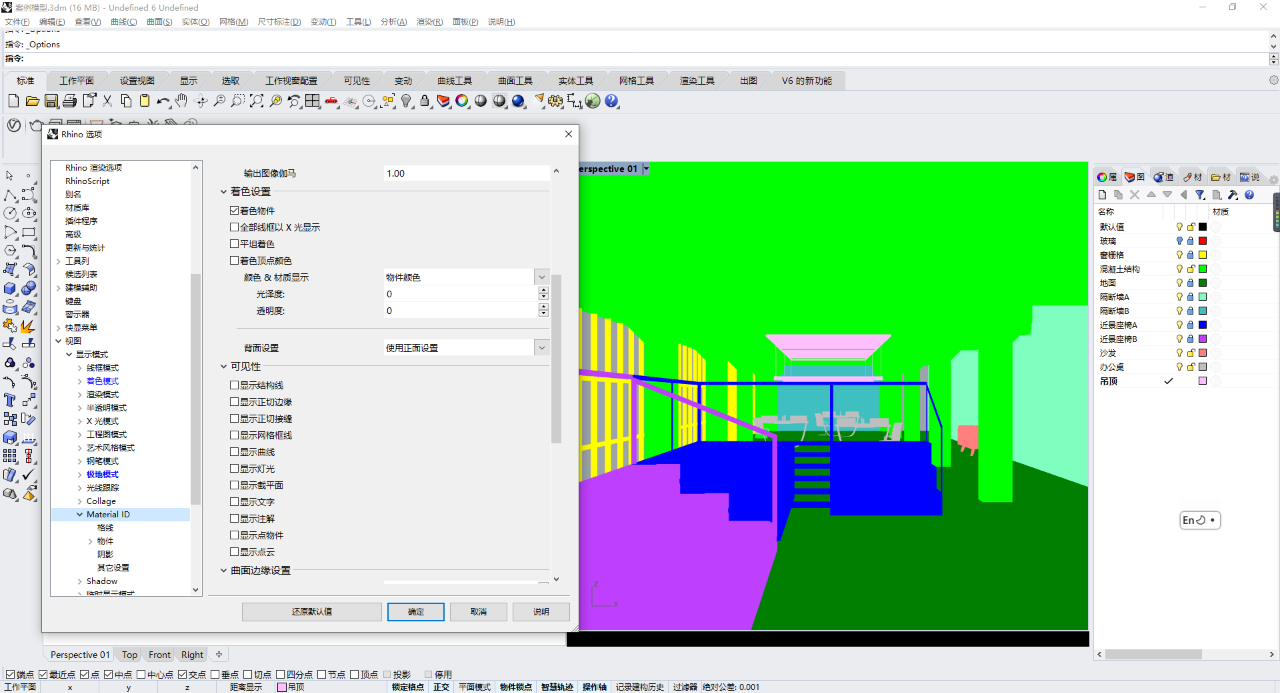The height and width of the screenshot is (693, 1280).
Task: Expand the 渲染模式 tree item
Action: pos(81,394)
